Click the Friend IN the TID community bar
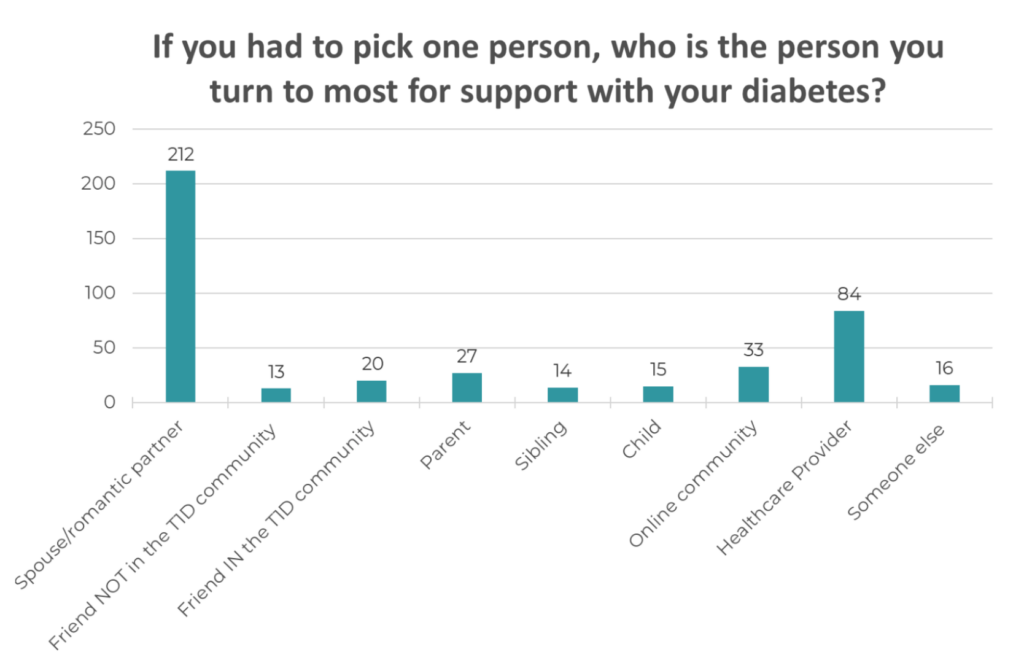 click(x=371, y=392)
